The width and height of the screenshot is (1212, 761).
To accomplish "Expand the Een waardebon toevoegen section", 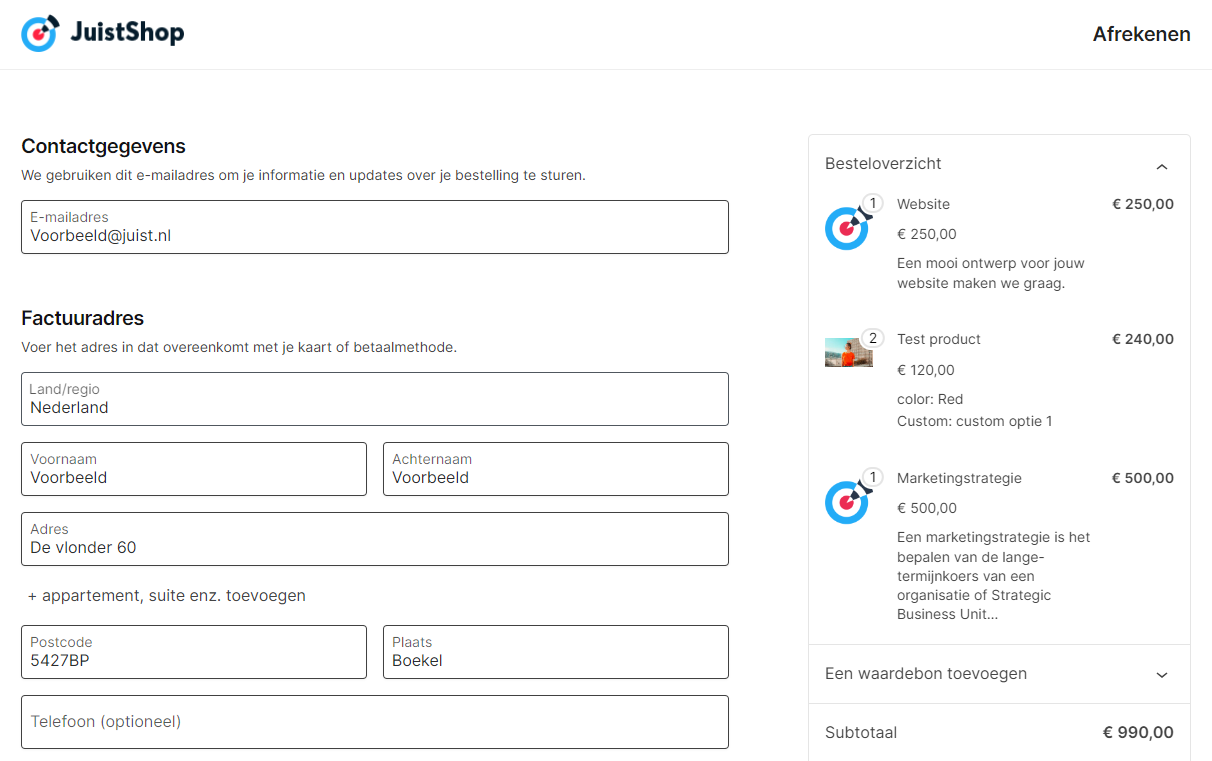I will click(x=1161, y=675).
